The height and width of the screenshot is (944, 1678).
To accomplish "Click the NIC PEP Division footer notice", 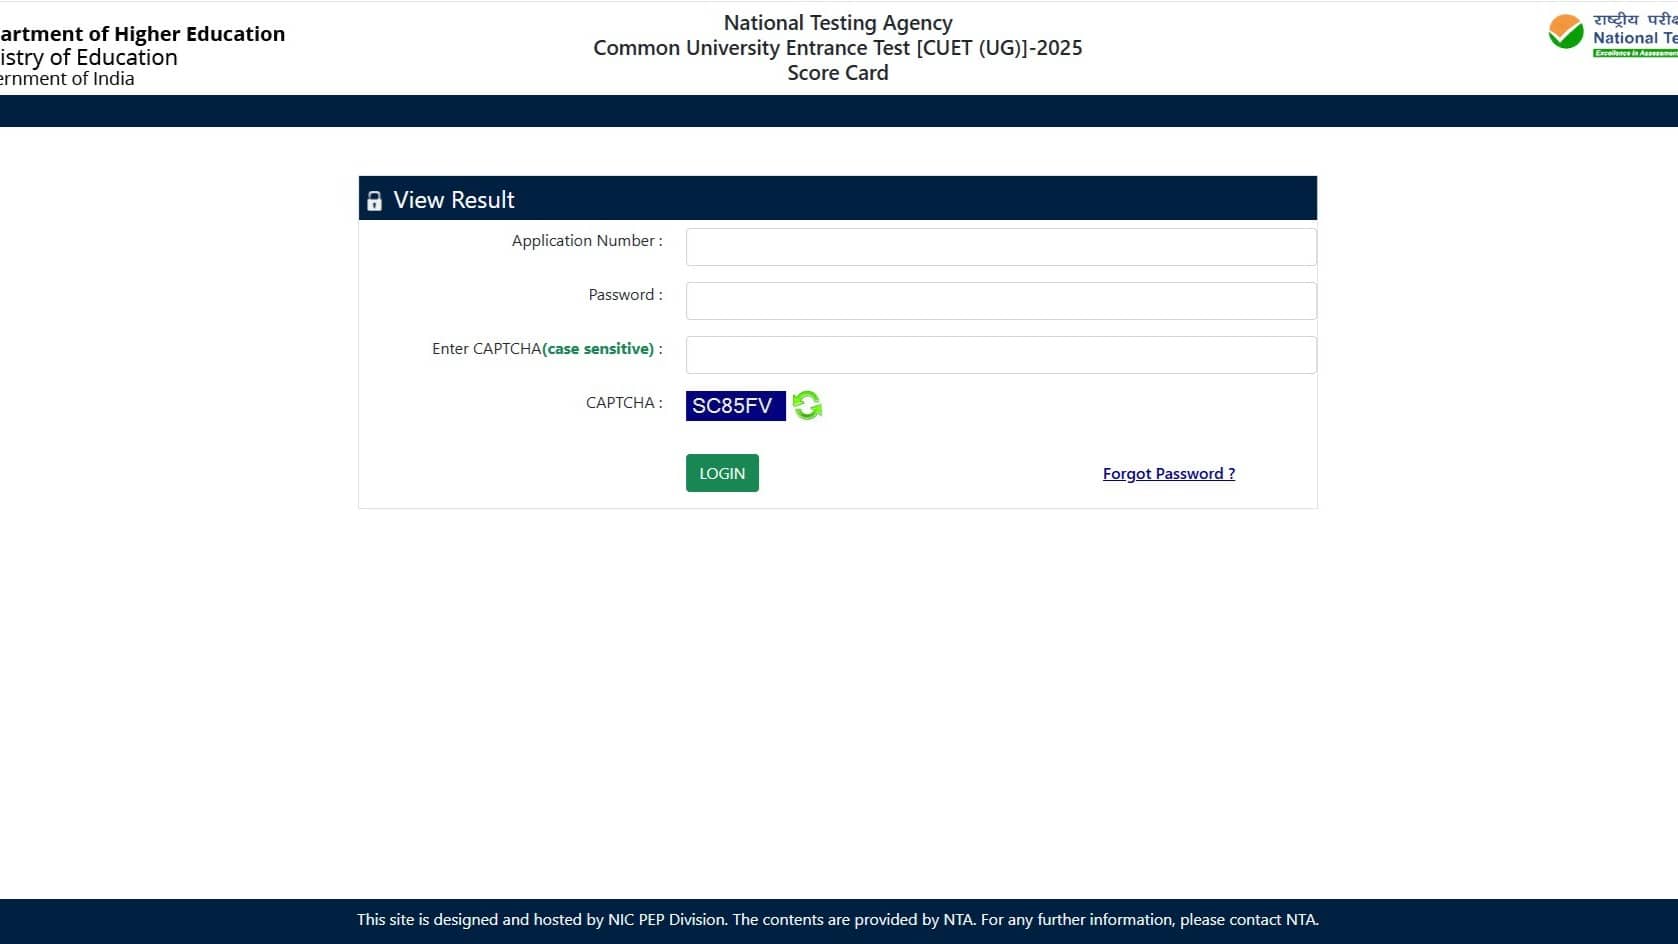I will (x=838, y=920).
